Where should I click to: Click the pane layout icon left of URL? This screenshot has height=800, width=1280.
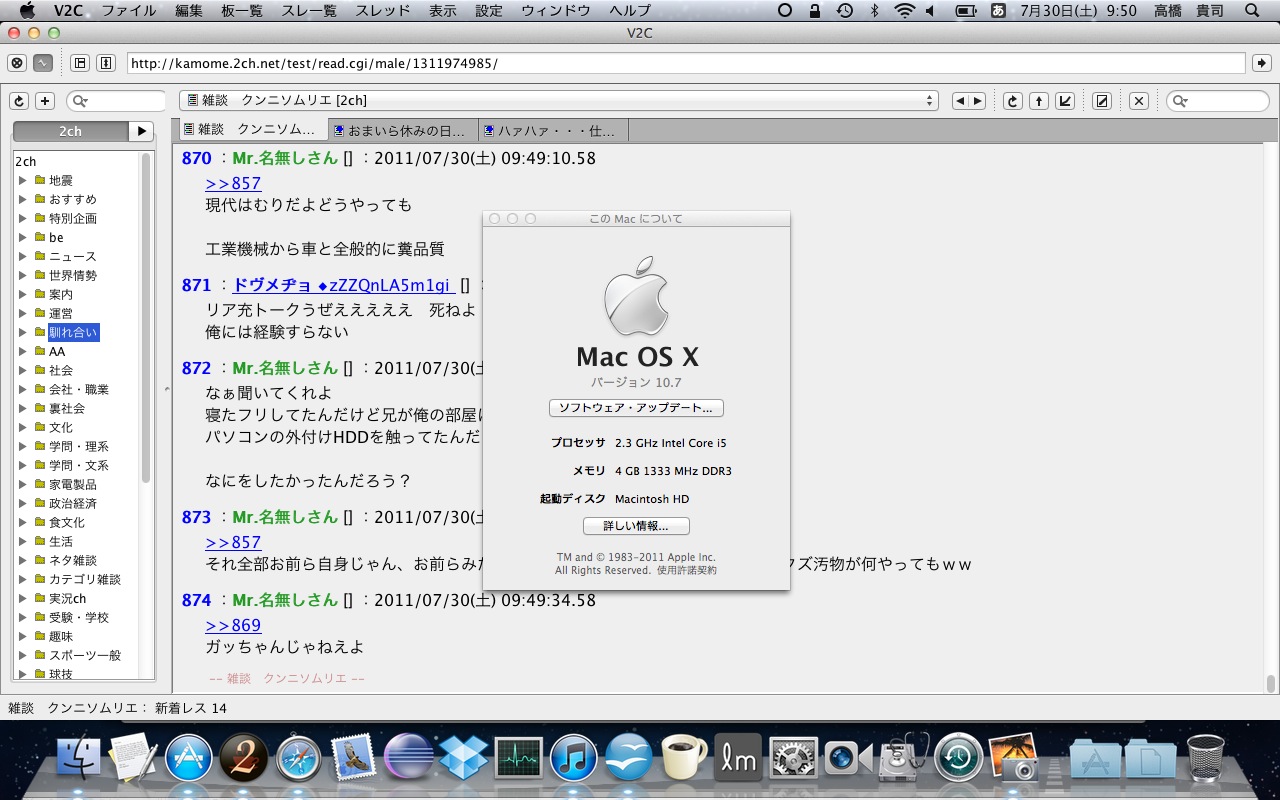tap(81, 63)
